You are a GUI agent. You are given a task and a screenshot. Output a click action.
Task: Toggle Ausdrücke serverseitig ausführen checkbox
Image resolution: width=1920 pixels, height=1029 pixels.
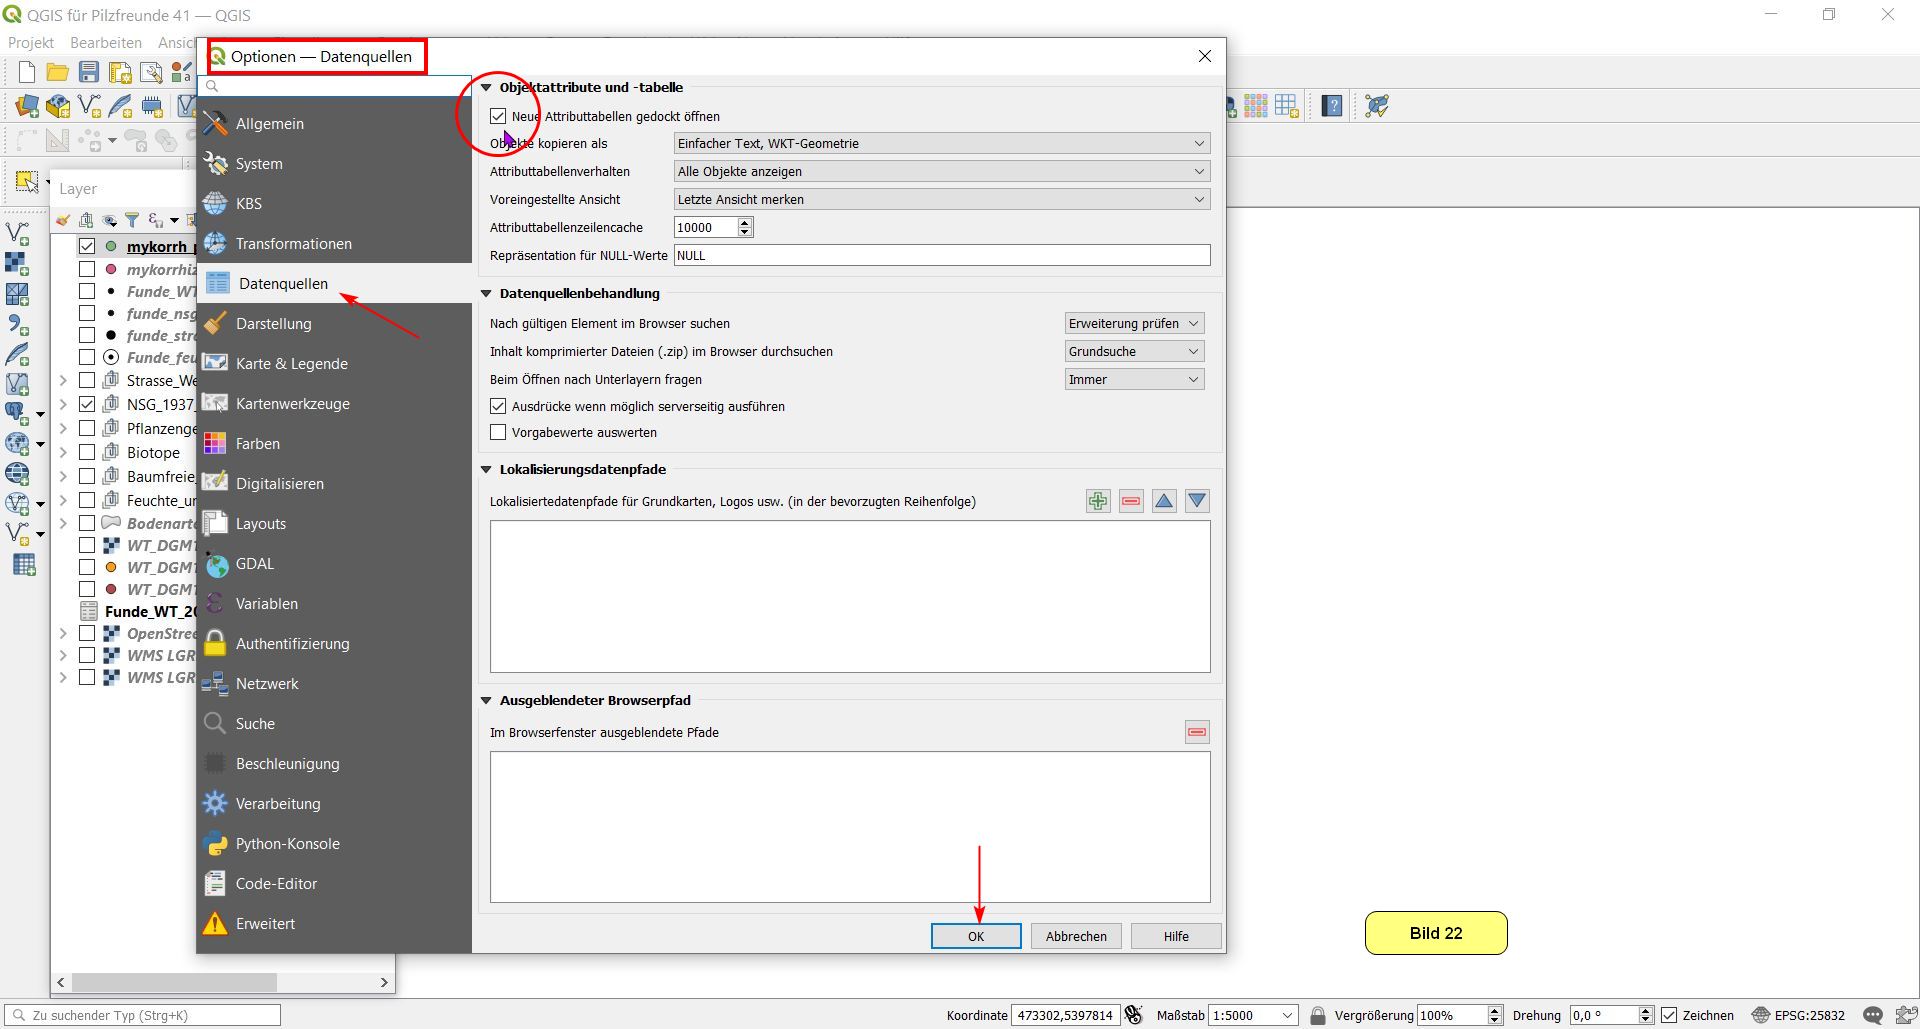(x=498, y=407)
